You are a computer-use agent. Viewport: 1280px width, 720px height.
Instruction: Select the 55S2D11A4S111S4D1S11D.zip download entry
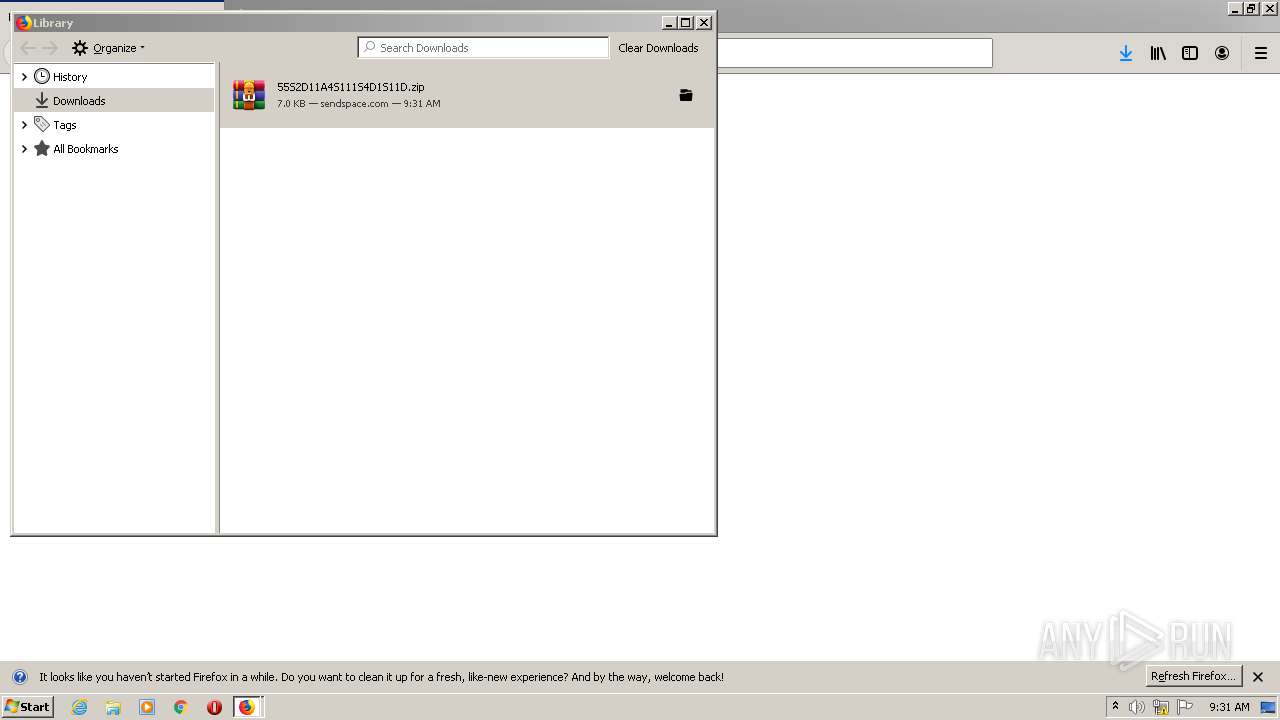[x=467, y=95]
